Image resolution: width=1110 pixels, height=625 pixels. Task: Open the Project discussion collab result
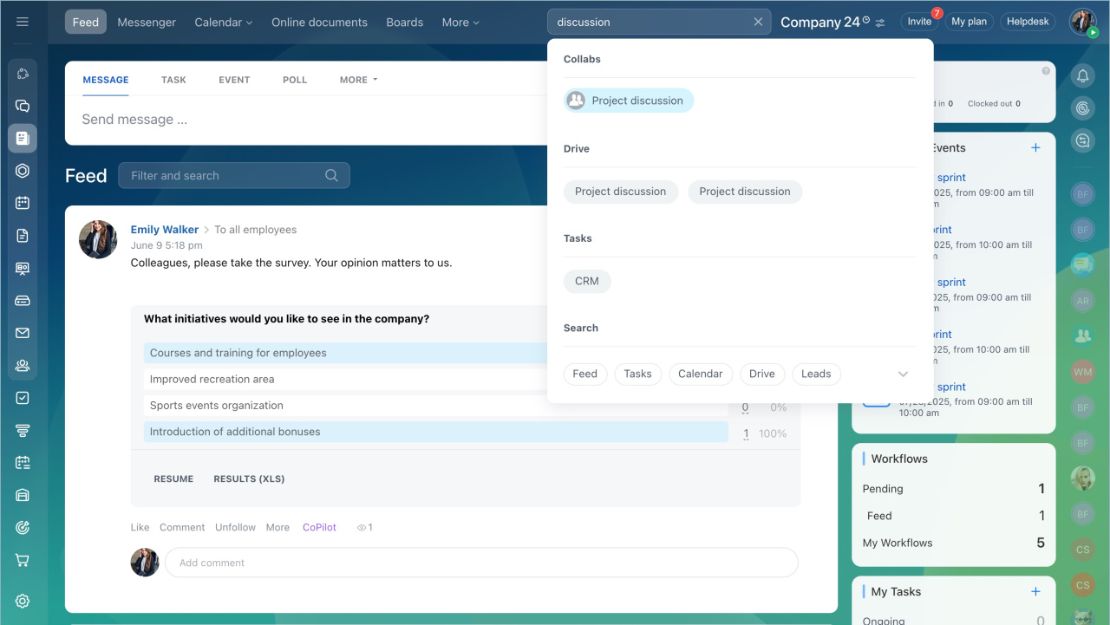(x=629, y=101)
